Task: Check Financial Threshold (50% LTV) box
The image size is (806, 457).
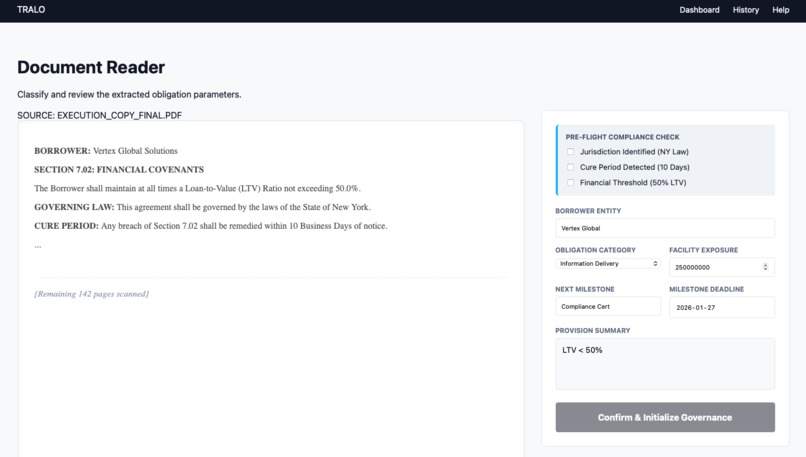Action: (570, 182)
